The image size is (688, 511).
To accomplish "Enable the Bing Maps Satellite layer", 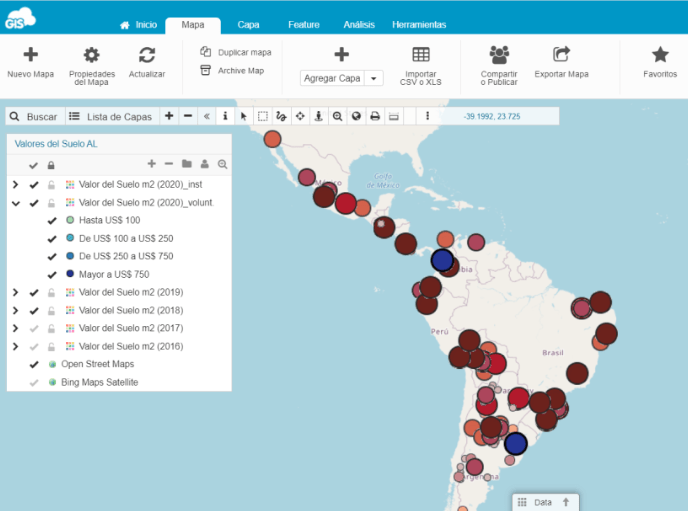I will (x=34, y=382).
